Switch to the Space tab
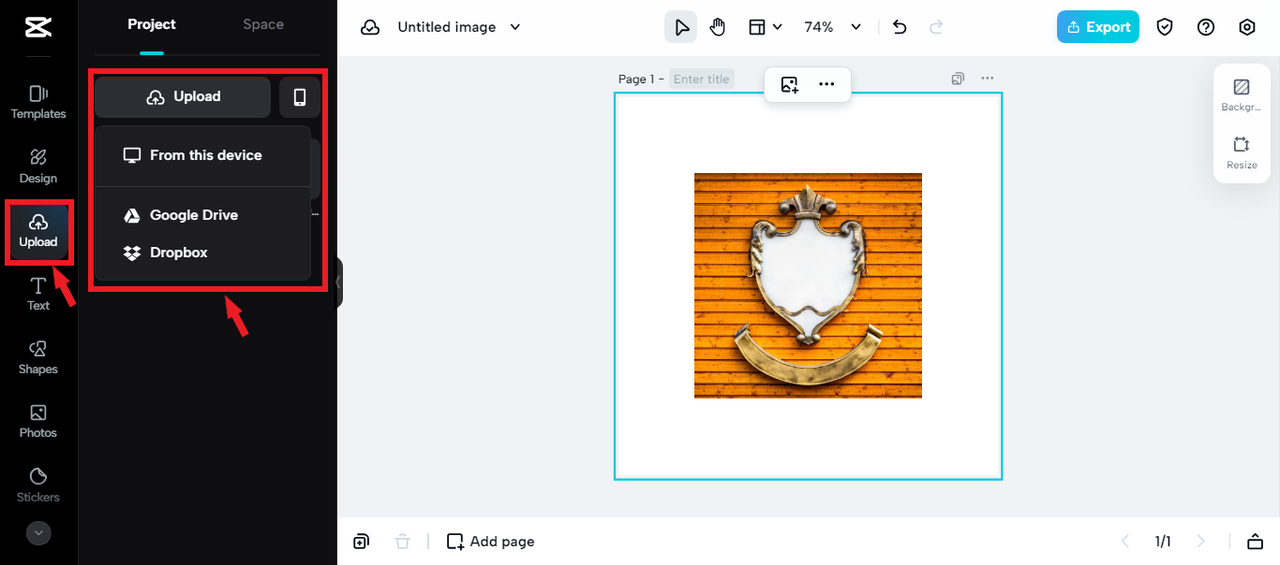Screen dimensions: 1280x565 263,24
